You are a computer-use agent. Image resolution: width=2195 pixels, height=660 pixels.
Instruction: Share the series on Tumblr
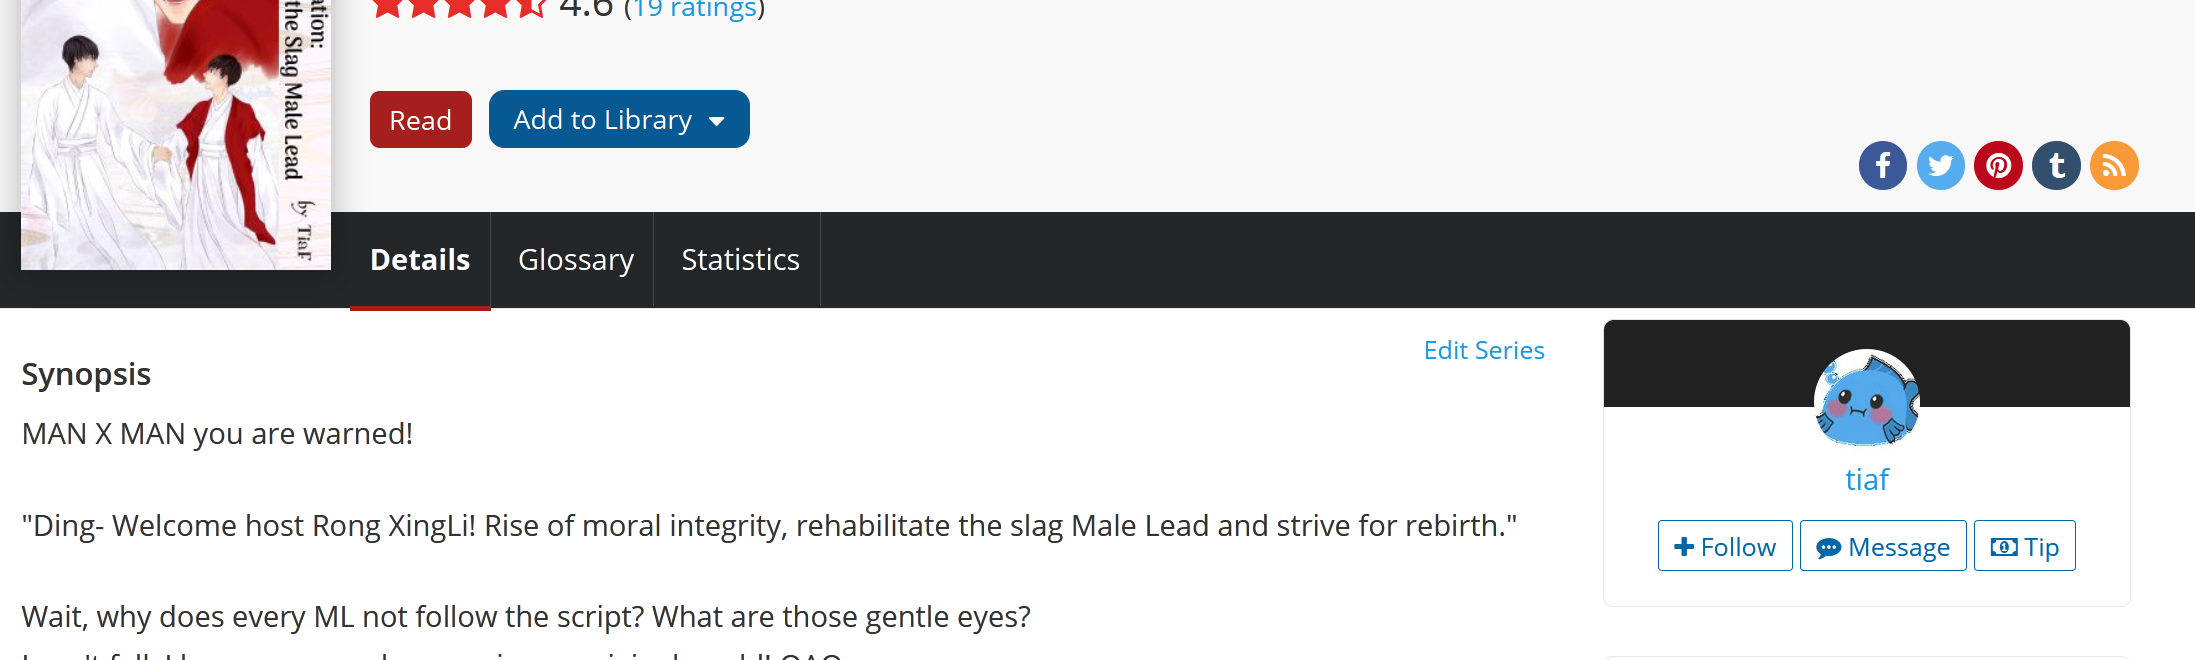[x=2056, y=165]
